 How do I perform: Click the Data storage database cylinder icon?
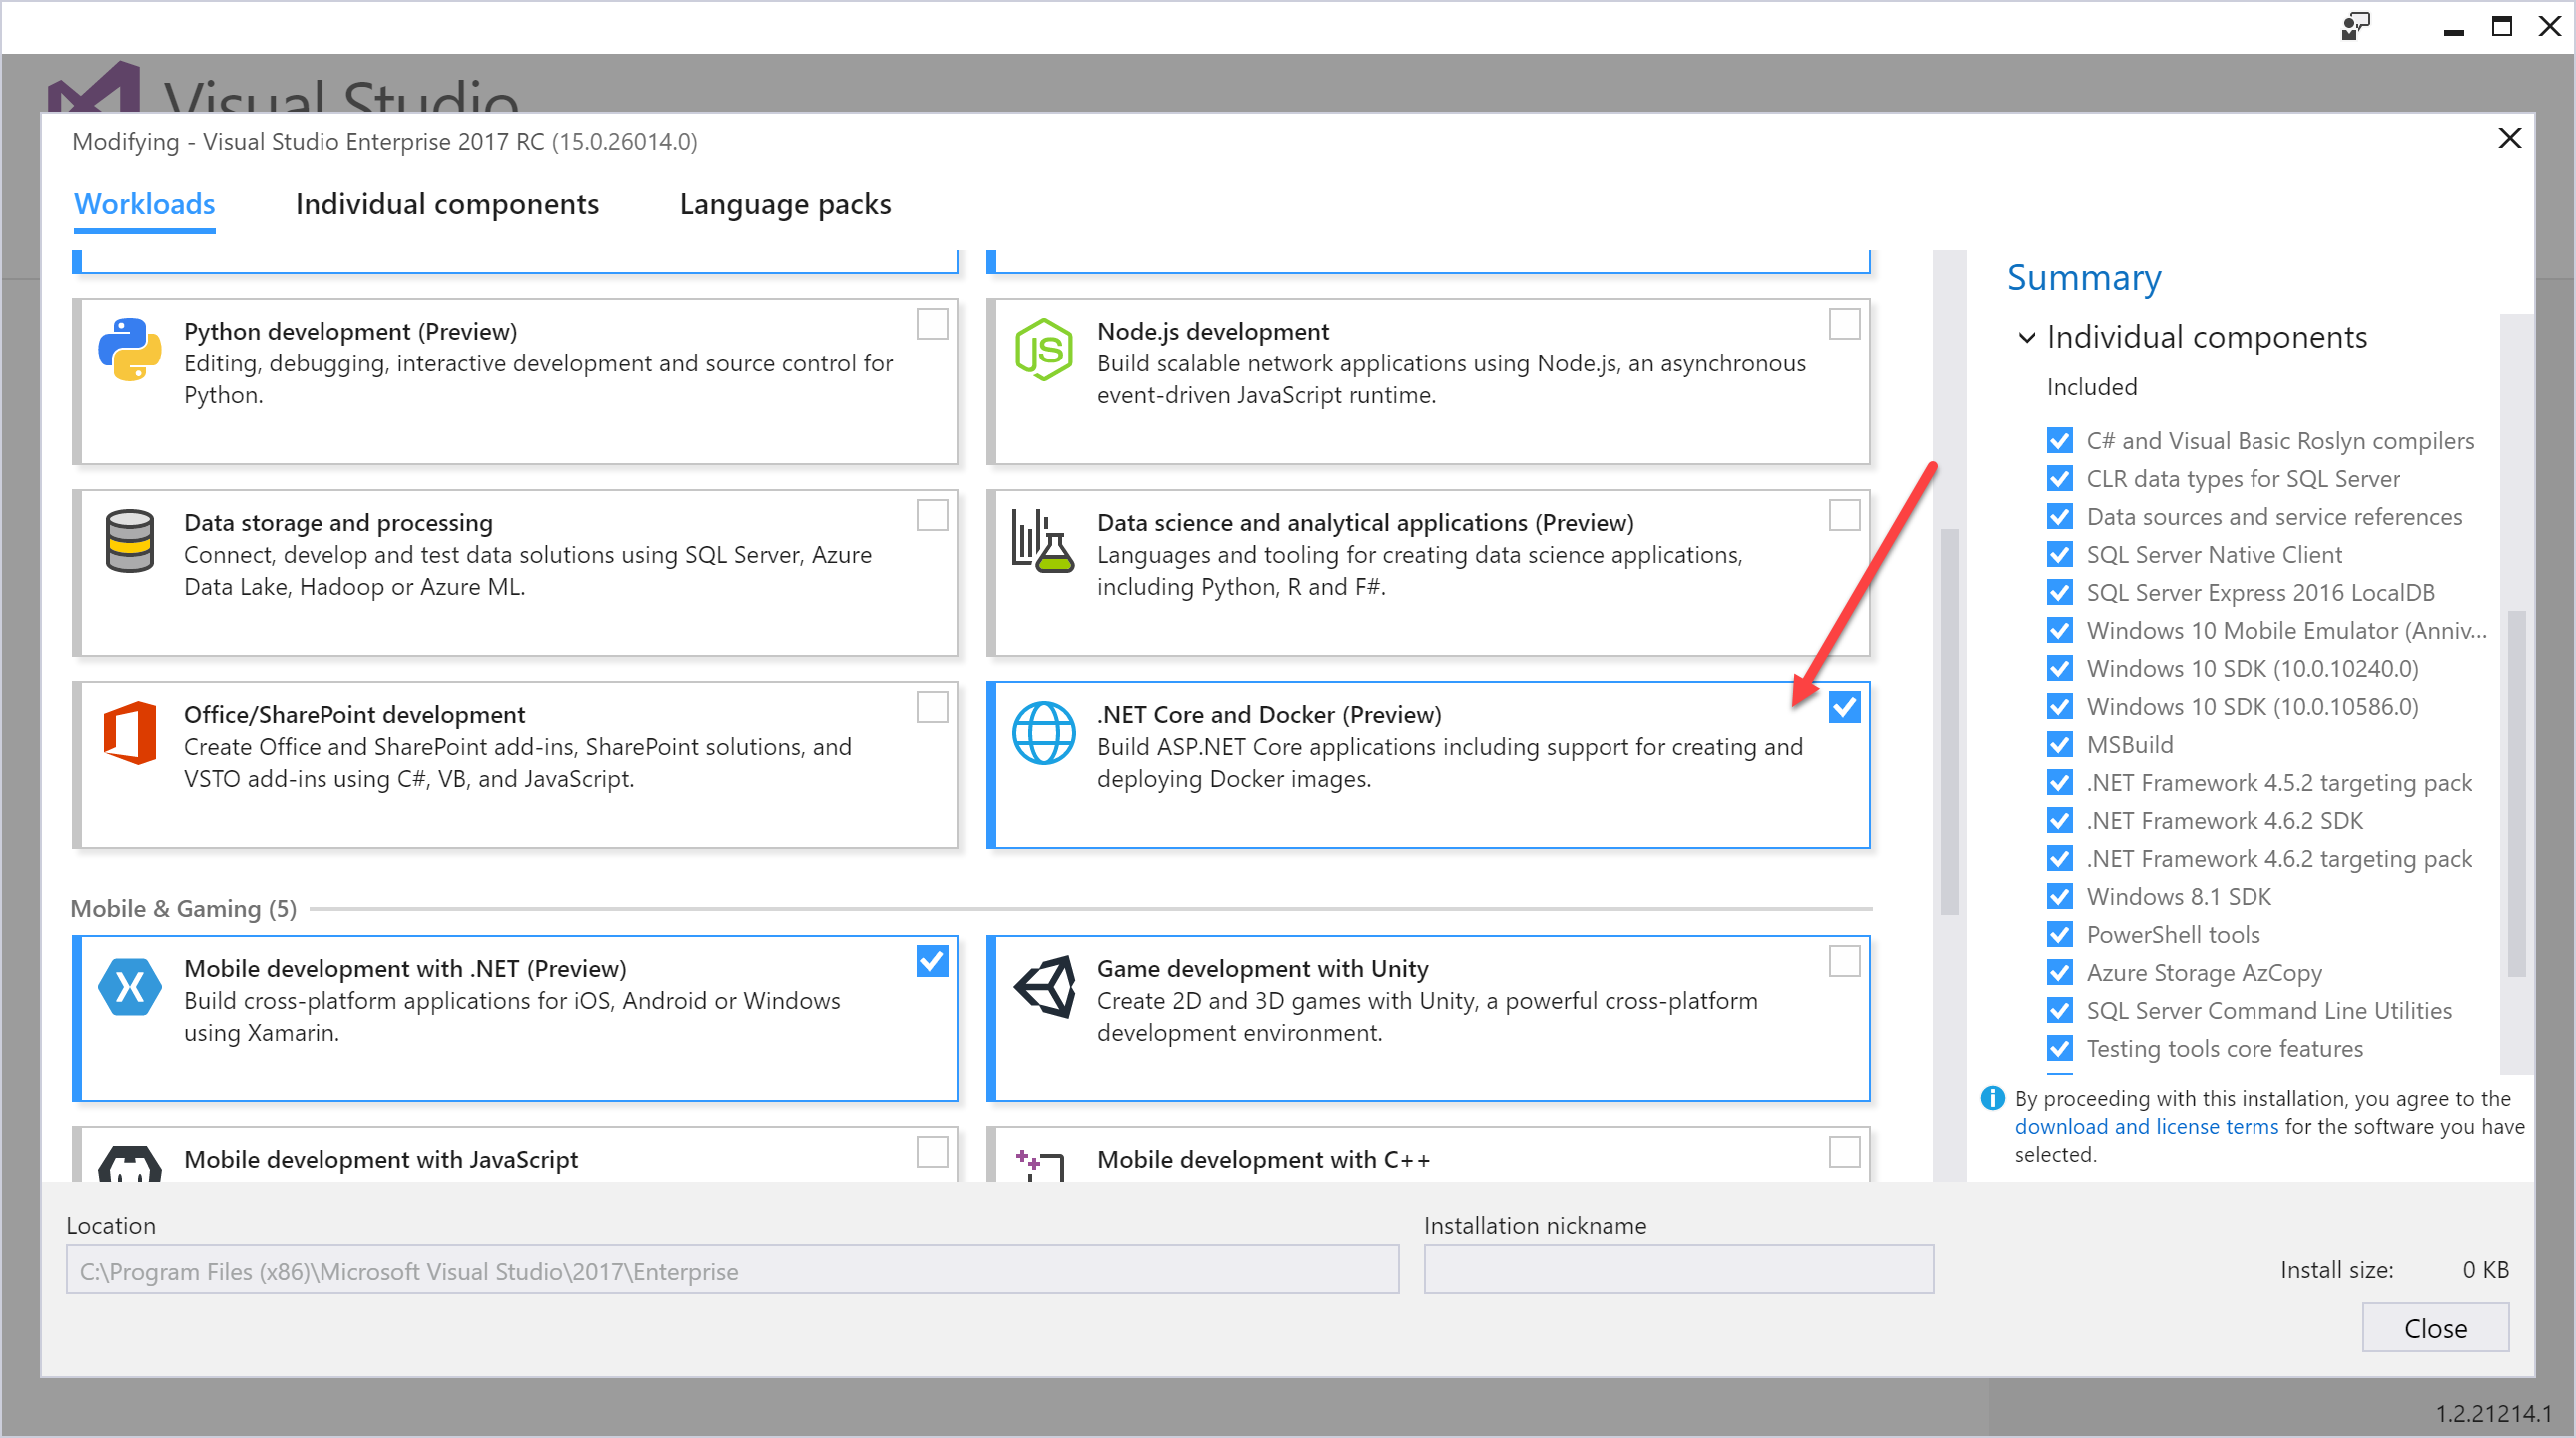pyautogui.click(x=129, y=541)
